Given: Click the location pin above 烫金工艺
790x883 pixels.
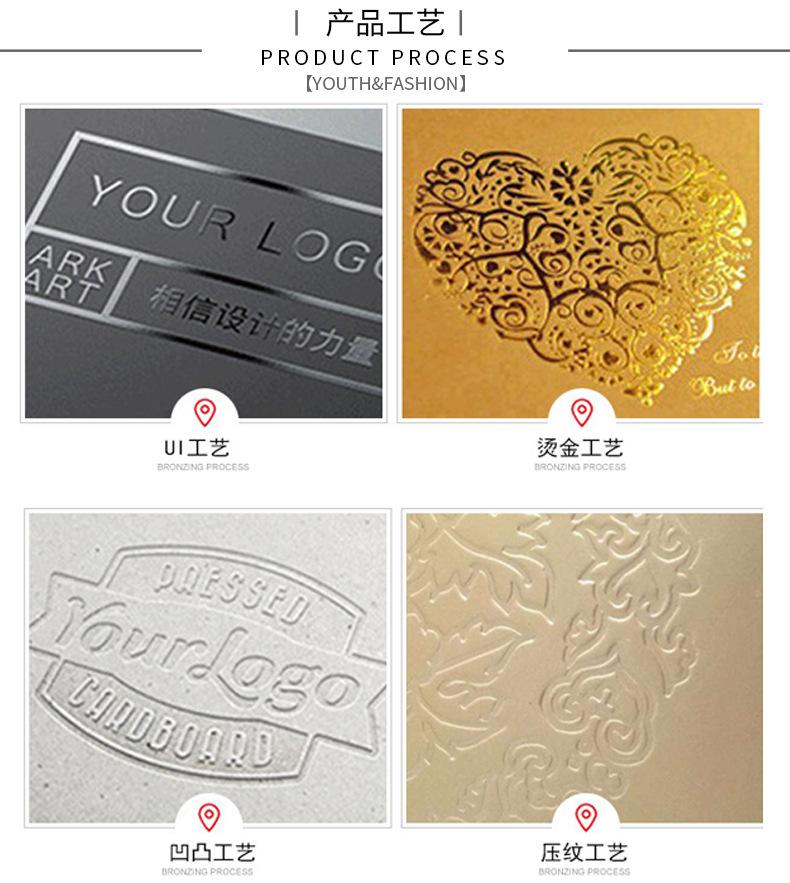Looking at the screenshot, I should 582,412.
